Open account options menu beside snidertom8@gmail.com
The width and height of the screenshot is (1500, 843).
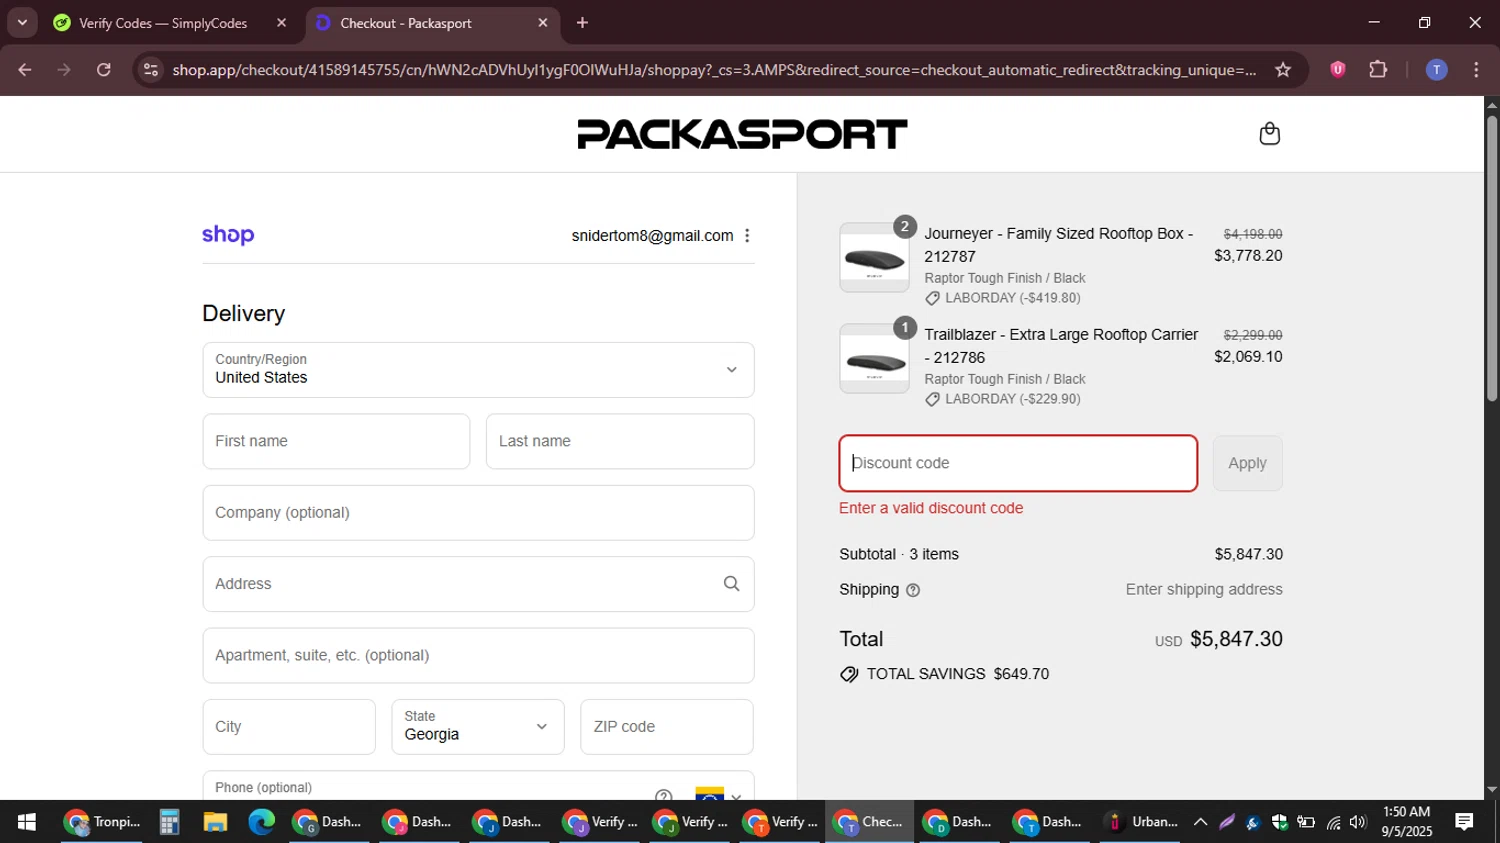click(x=747, y=236)
